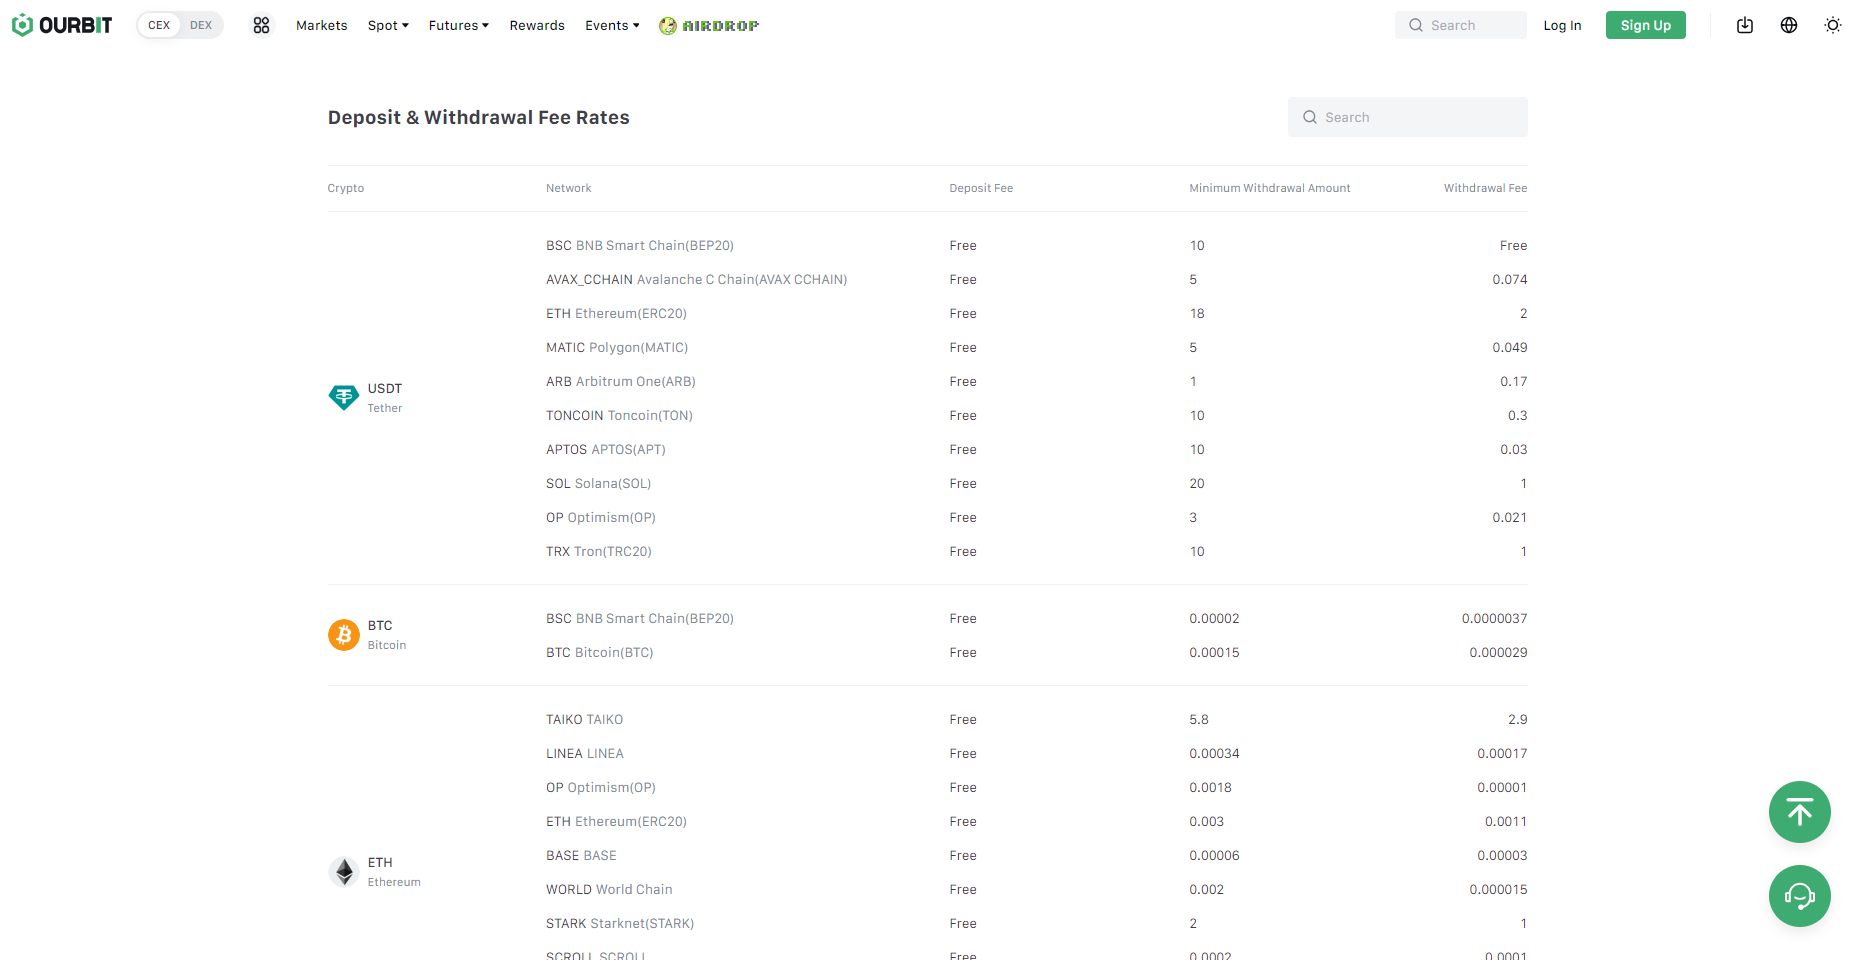Screen dimensions: 1854x960
Task: Open the apps grid menu icon
Action: 261,25
